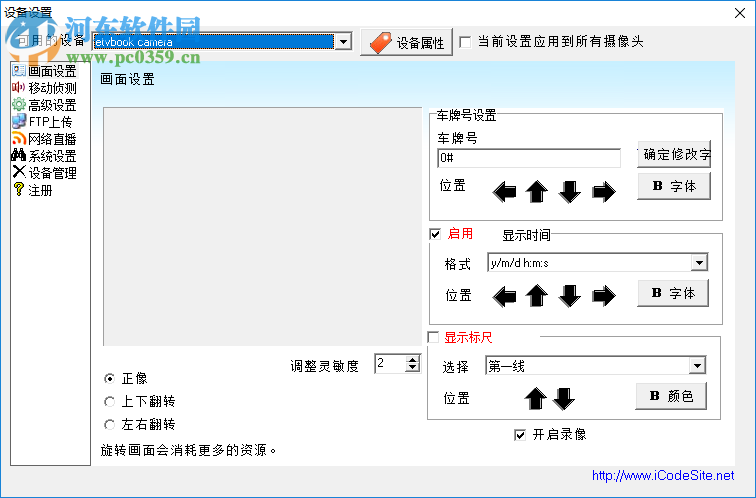Decrease the sensitivity spinner value
The width and height of the screenshot is (756, 498).
pos(412,367)
